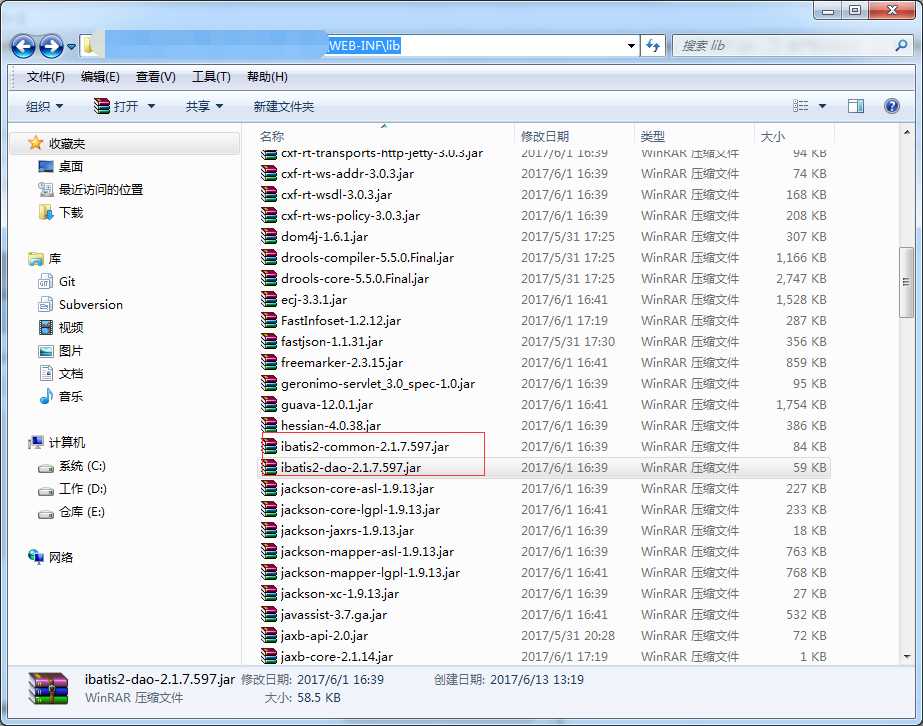Open the view options dropdown arrow
The height and width of the screenshot is (726, 923).
click(x=822, y=106)
